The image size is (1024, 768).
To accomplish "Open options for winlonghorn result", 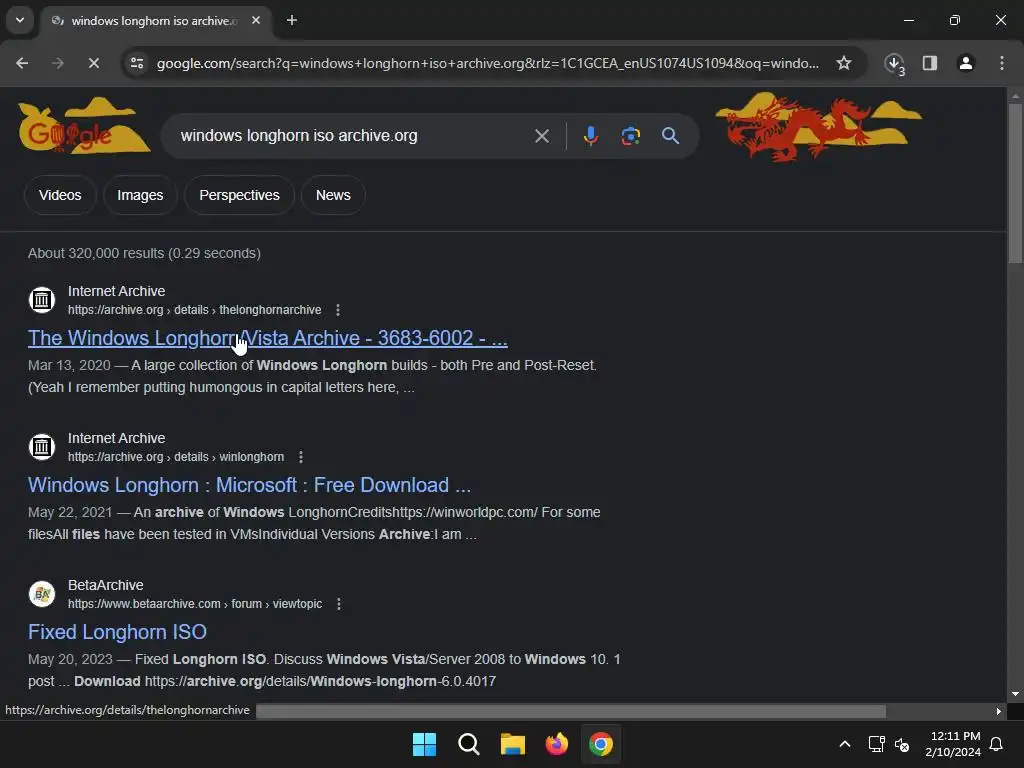I will coord(300,456).
